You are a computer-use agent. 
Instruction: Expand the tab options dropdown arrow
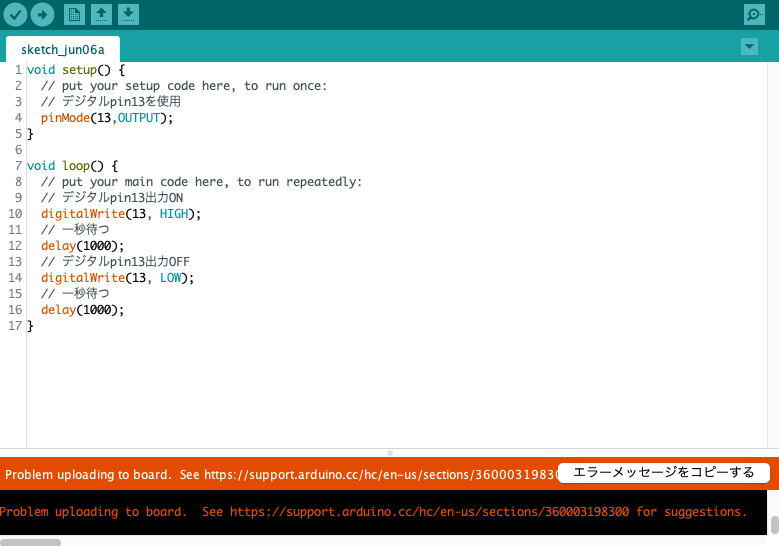pos(749,47)
